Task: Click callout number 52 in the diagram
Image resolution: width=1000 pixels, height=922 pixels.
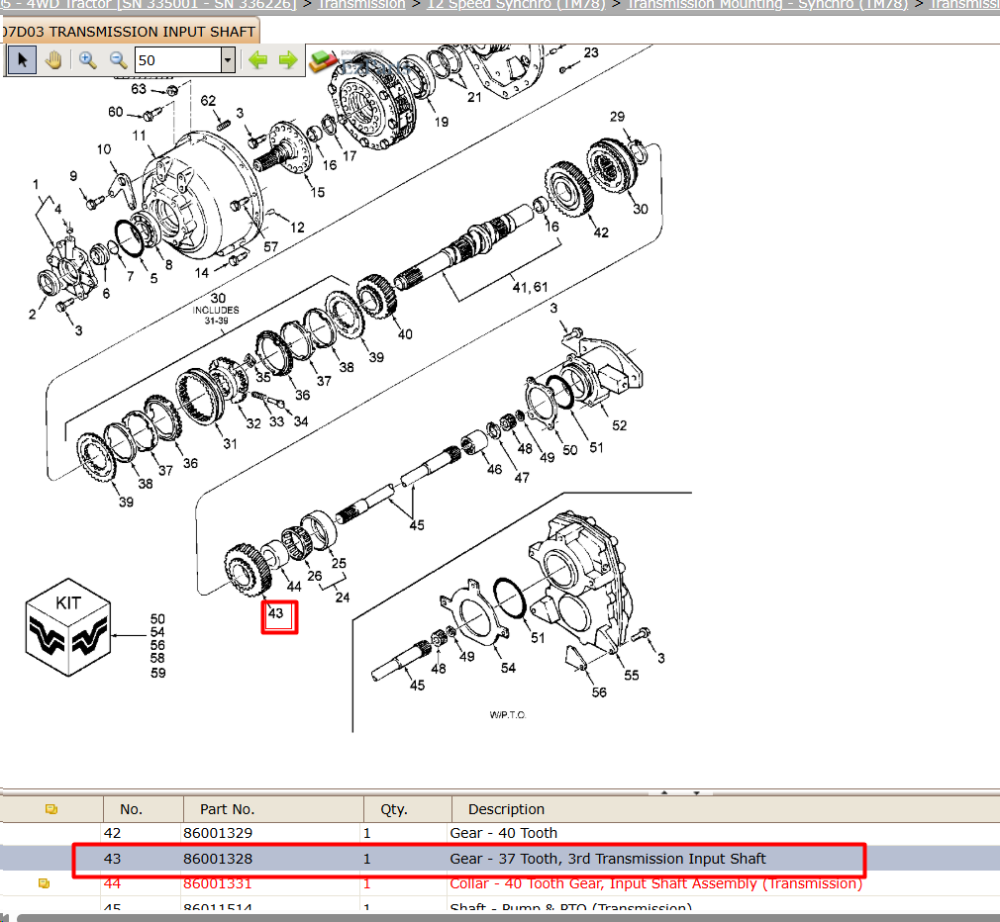Action: [619, 425]
